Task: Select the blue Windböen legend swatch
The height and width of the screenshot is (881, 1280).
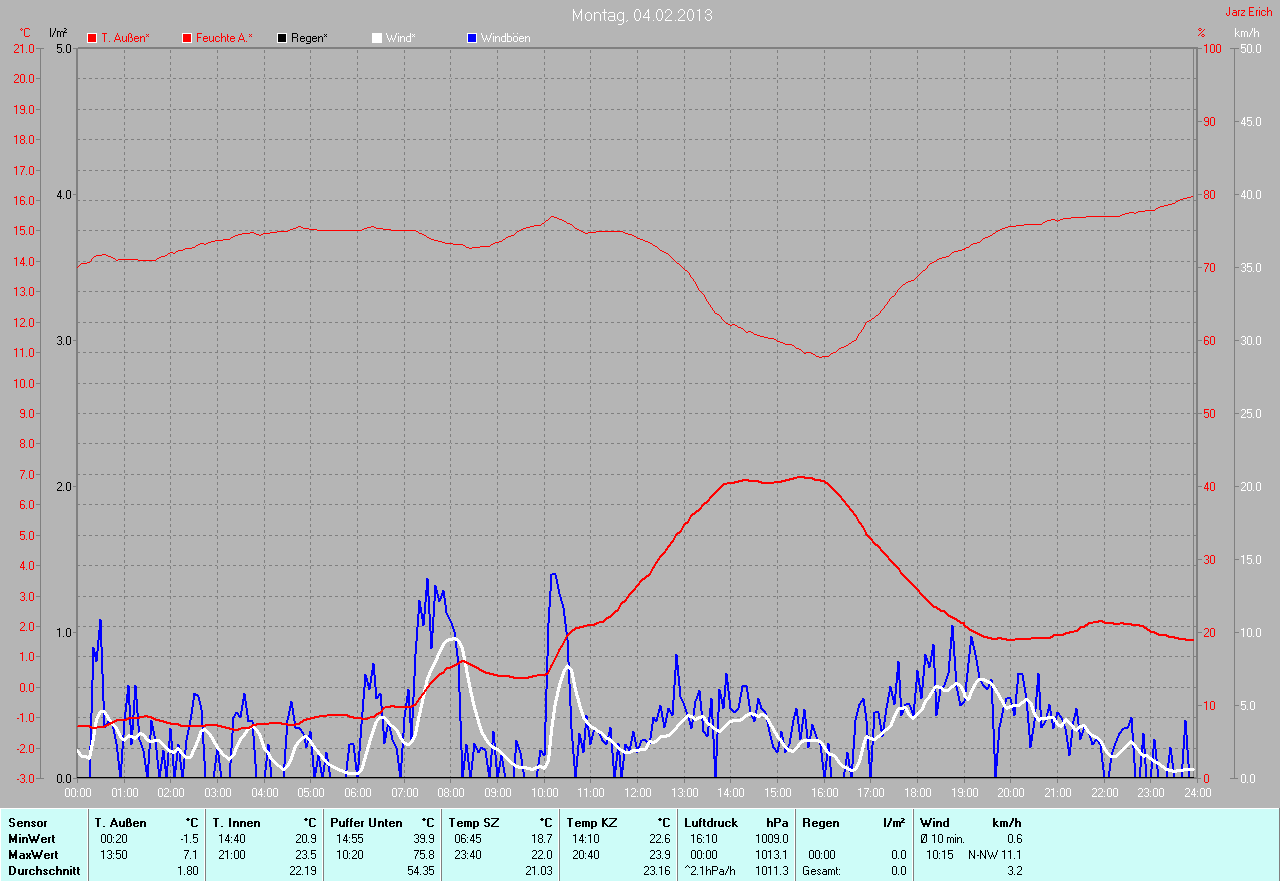Action: click(472, 38)
